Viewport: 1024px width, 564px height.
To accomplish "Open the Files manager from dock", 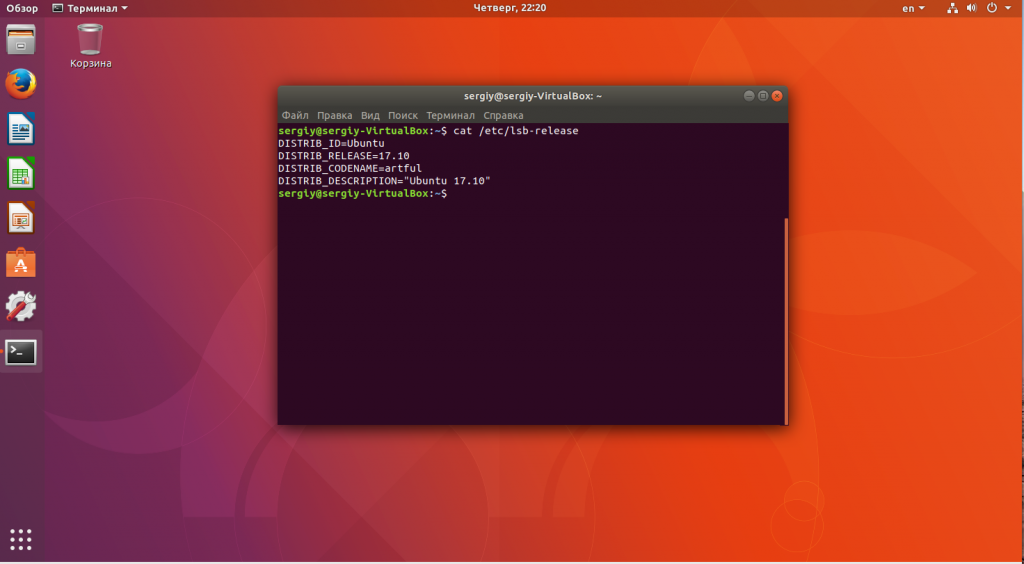I will click(21, 41).
